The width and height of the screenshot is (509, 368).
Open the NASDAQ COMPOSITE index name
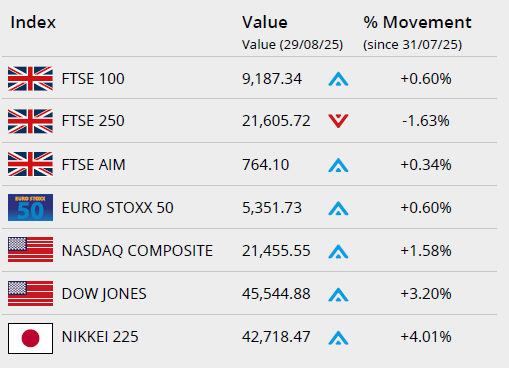pos(137,251)
